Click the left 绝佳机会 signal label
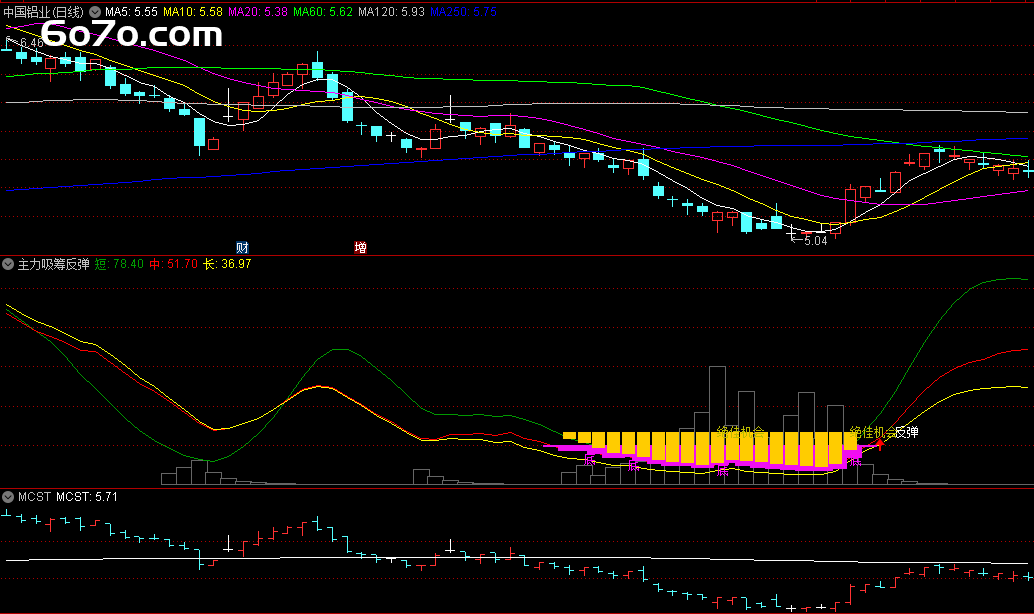1034x614 pixels. [x=741, y=432]
